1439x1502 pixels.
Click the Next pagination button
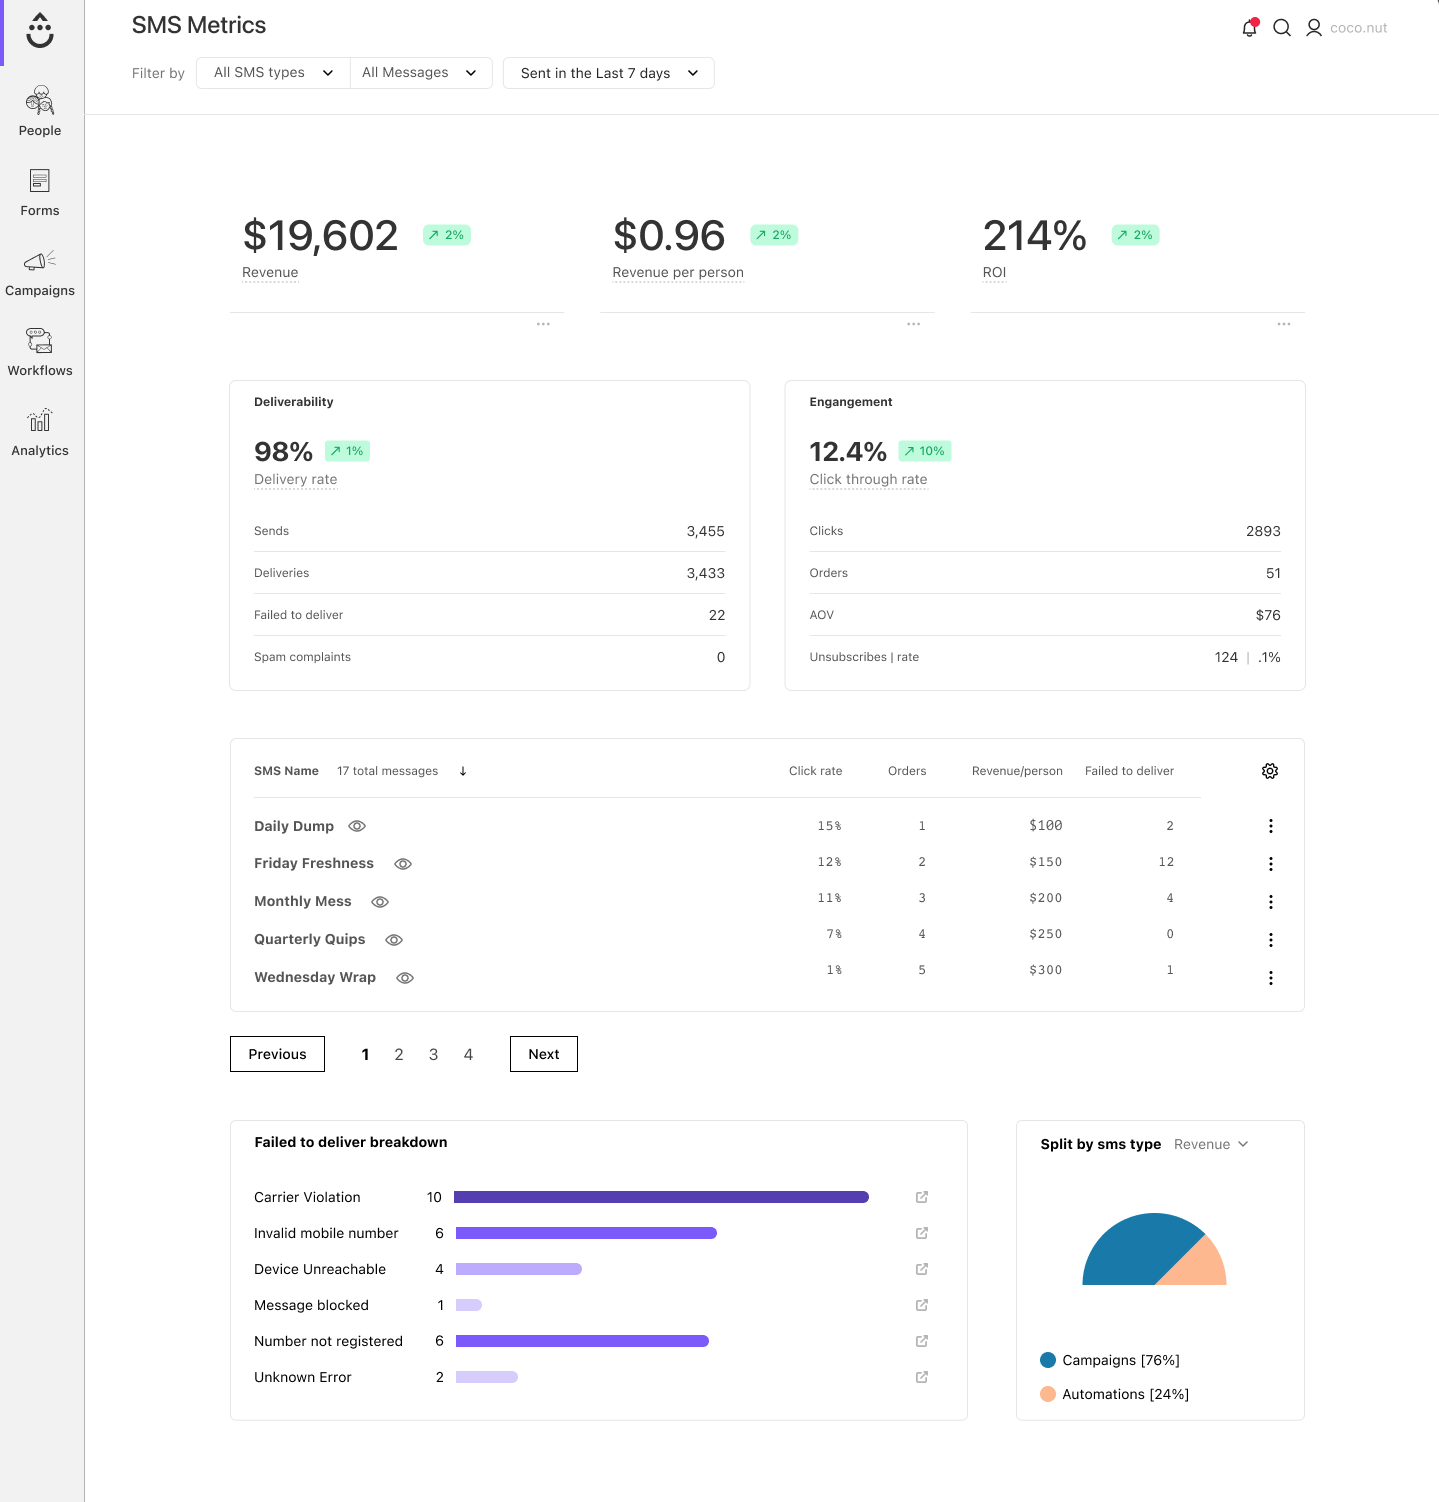click(x=544, y=1054)
